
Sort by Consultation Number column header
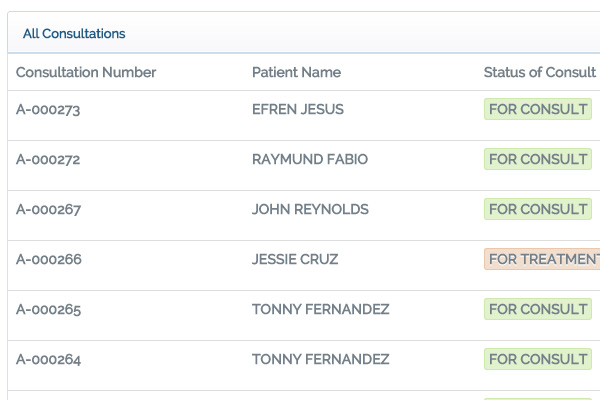86,72
